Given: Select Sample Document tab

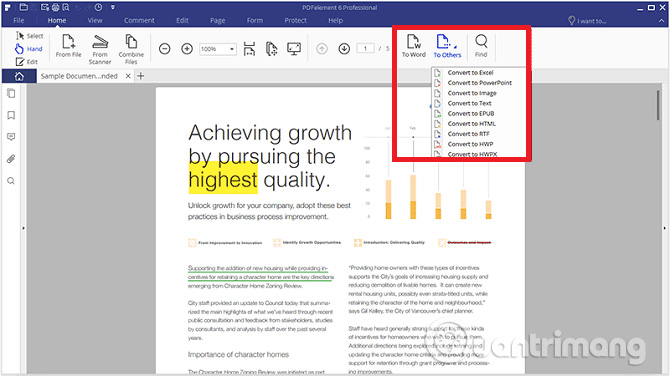Looking at the screenshot, I should point(79,76).
